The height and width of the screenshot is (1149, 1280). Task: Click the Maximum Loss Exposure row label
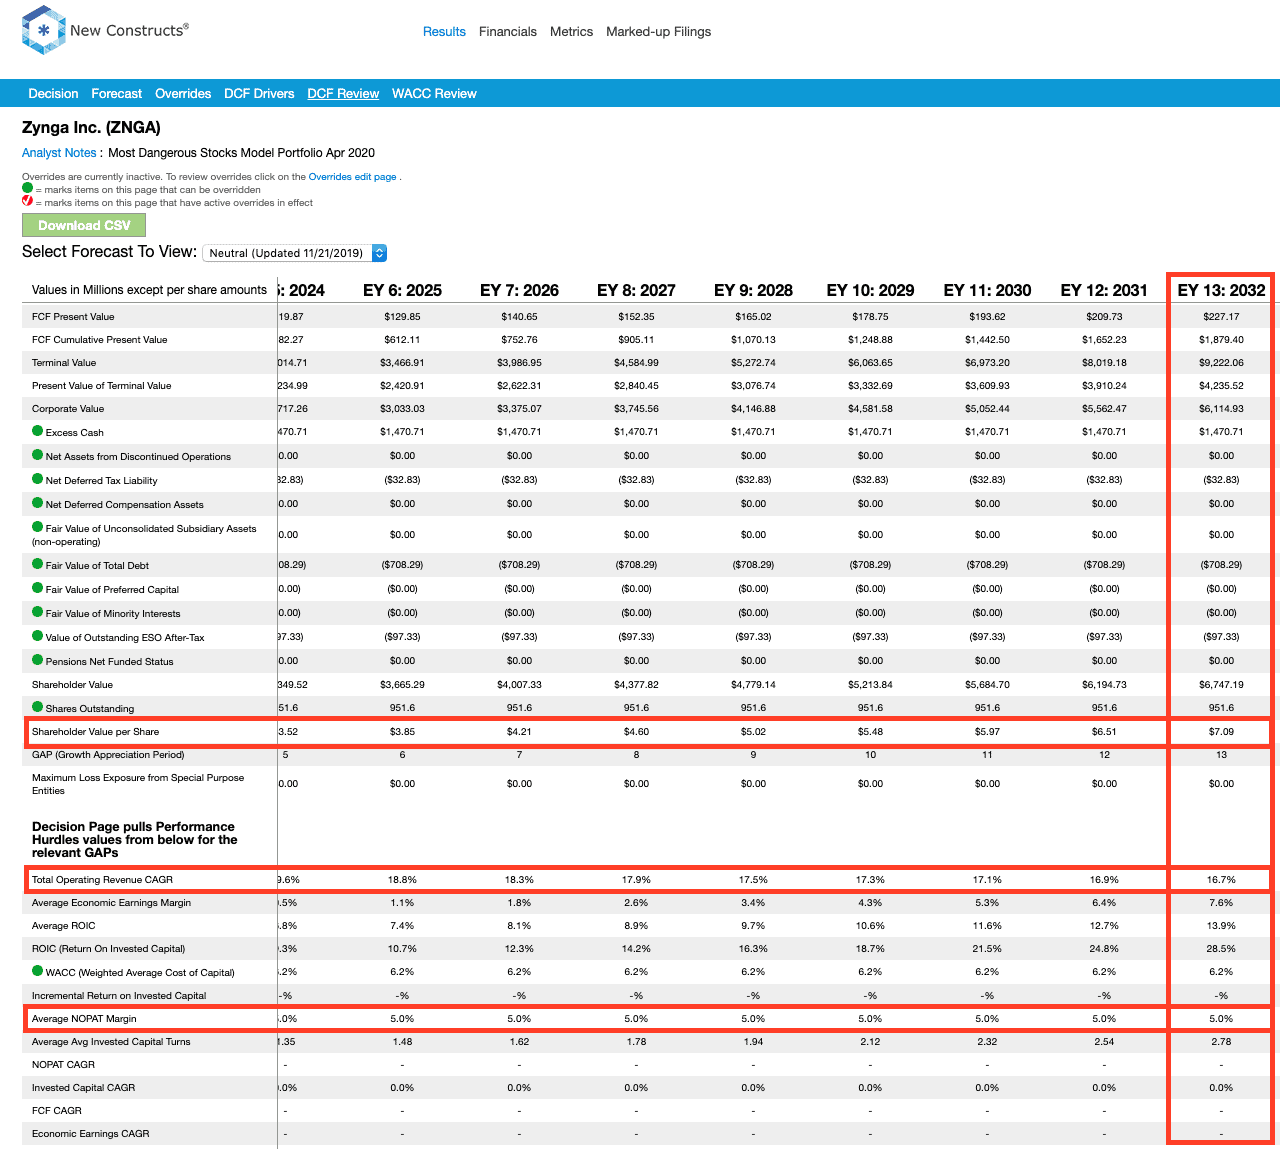pyautogui.click(x=138, y=784)
